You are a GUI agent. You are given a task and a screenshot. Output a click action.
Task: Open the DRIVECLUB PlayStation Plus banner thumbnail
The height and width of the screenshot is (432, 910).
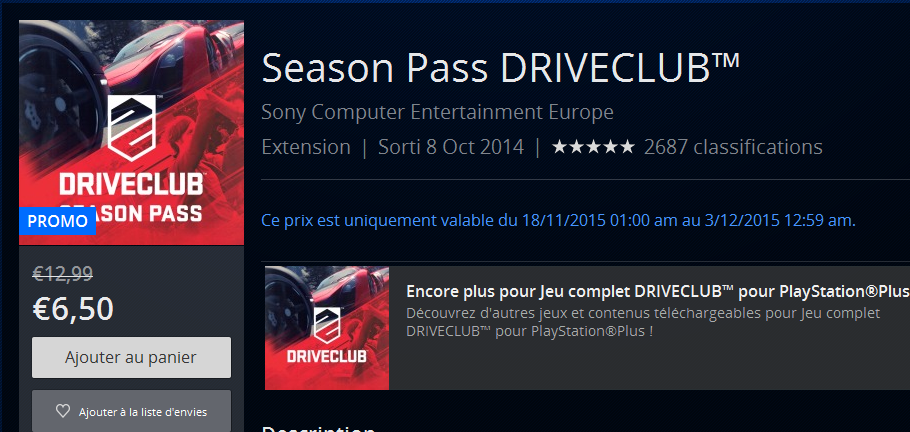[x=327, y=328]
